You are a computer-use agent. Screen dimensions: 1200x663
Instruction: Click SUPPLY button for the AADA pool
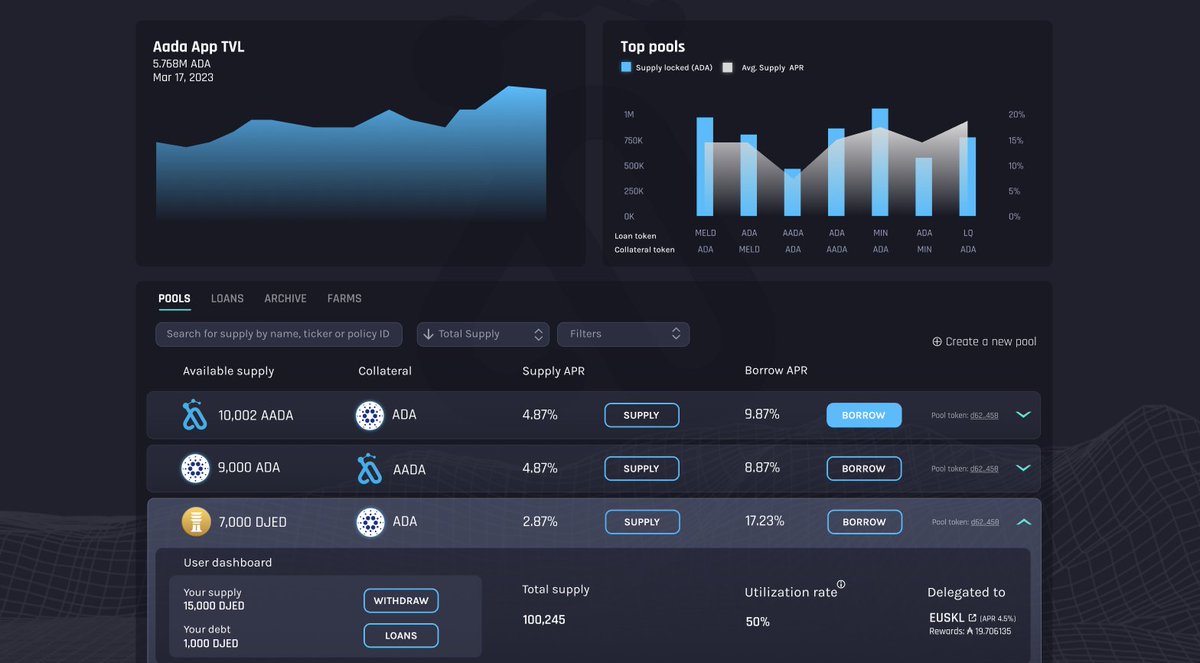(641, 414)
